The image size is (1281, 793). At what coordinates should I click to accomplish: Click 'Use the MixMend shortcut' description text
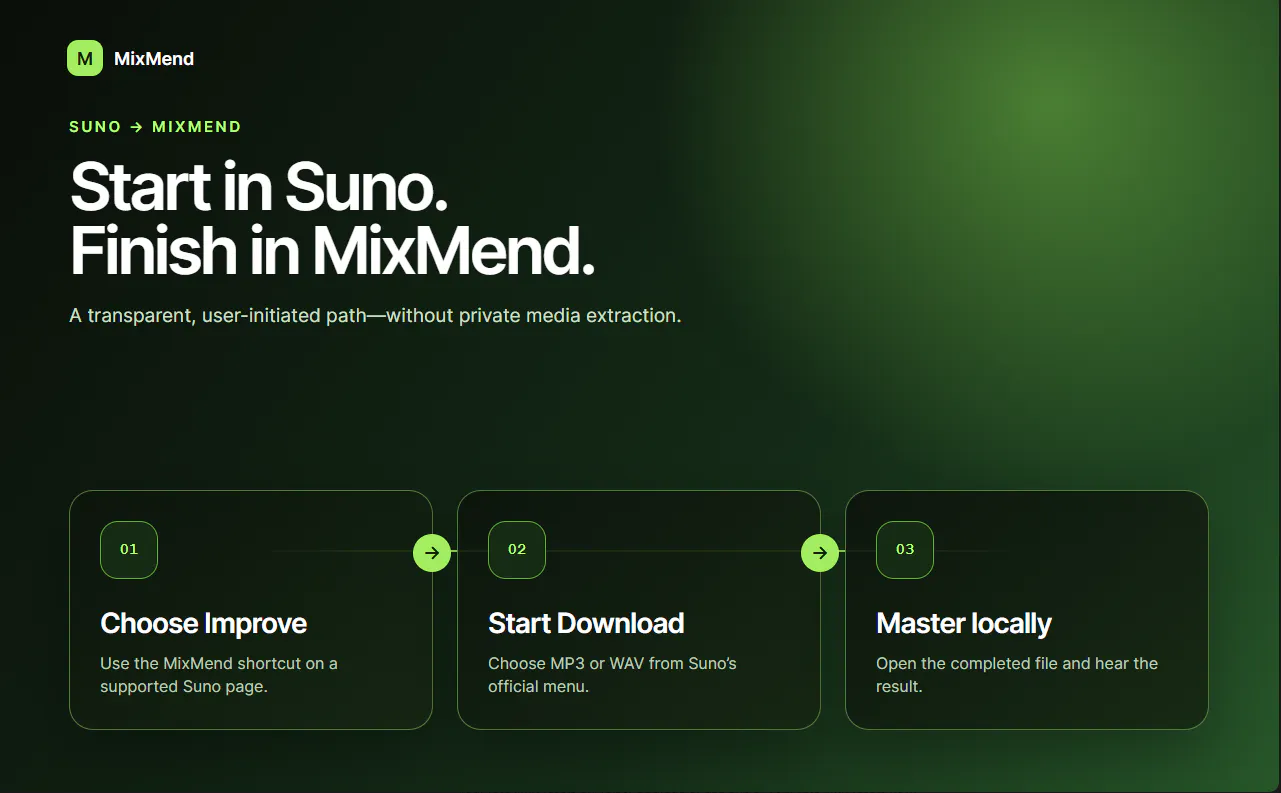click(x=219, y=675)
